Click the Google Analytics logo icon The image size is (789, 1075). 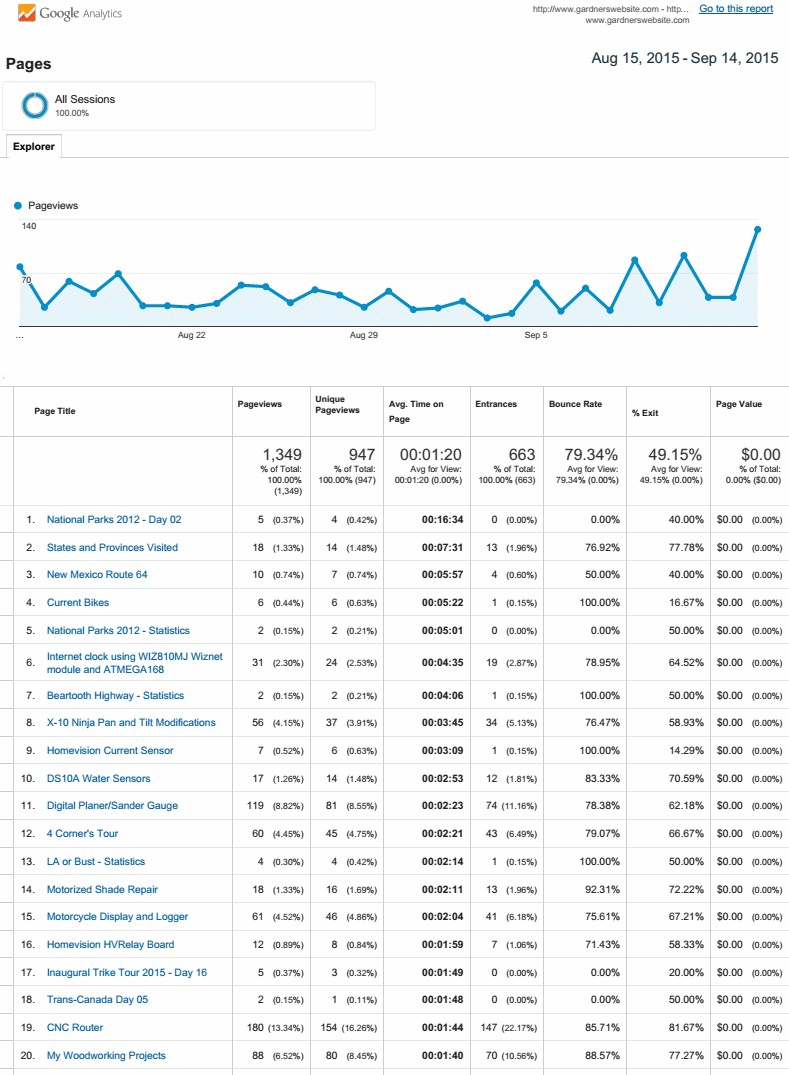click(x=27, y=12)
